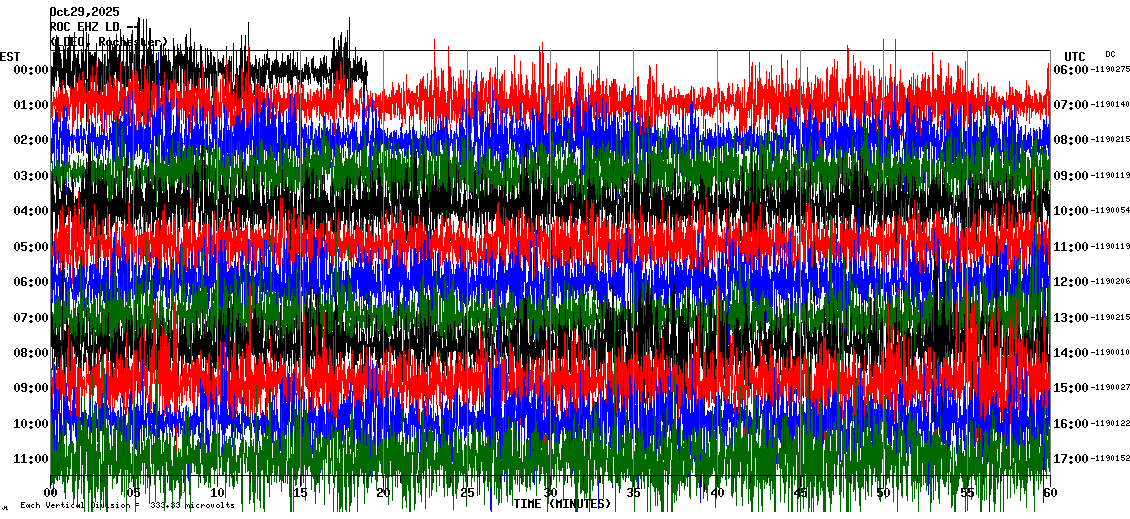Image resolution: width=1130 pixels, height=519 pixels.
Task: Click the 05 minute tick label
Action: [x=134, y=493]
